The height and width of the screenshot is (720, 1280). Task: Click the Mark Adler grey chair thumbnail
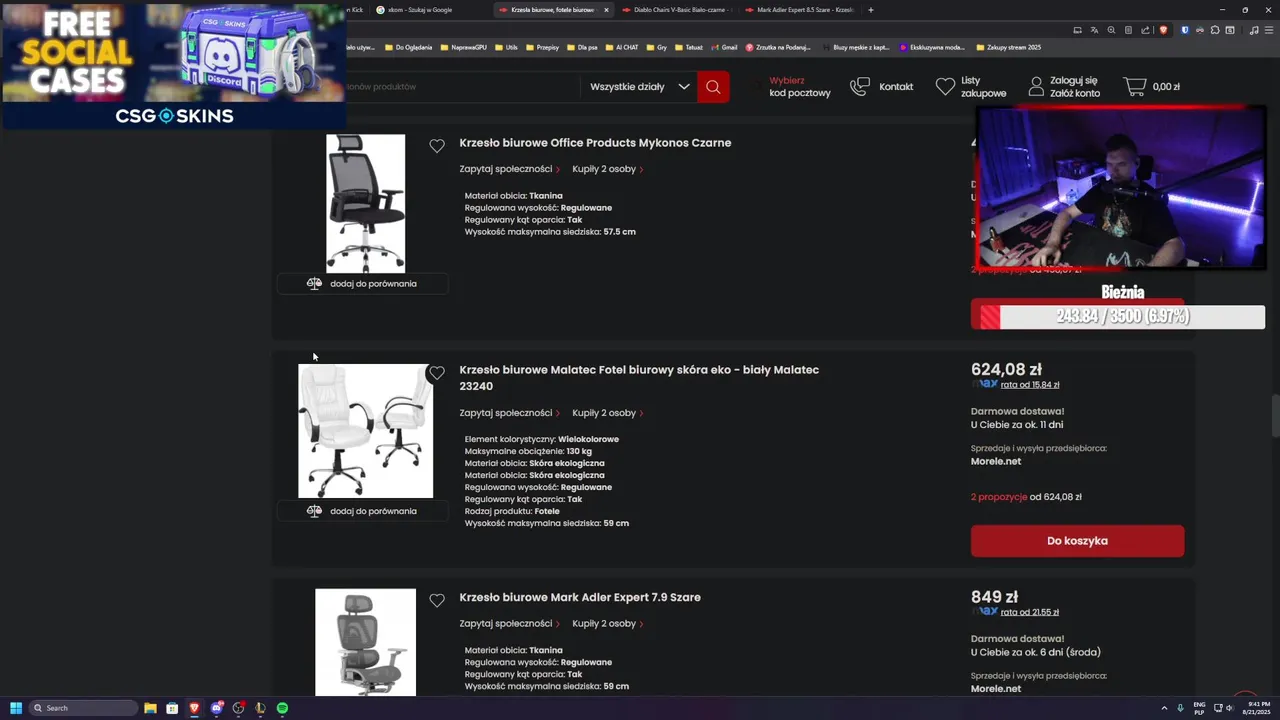click(366, 642)
